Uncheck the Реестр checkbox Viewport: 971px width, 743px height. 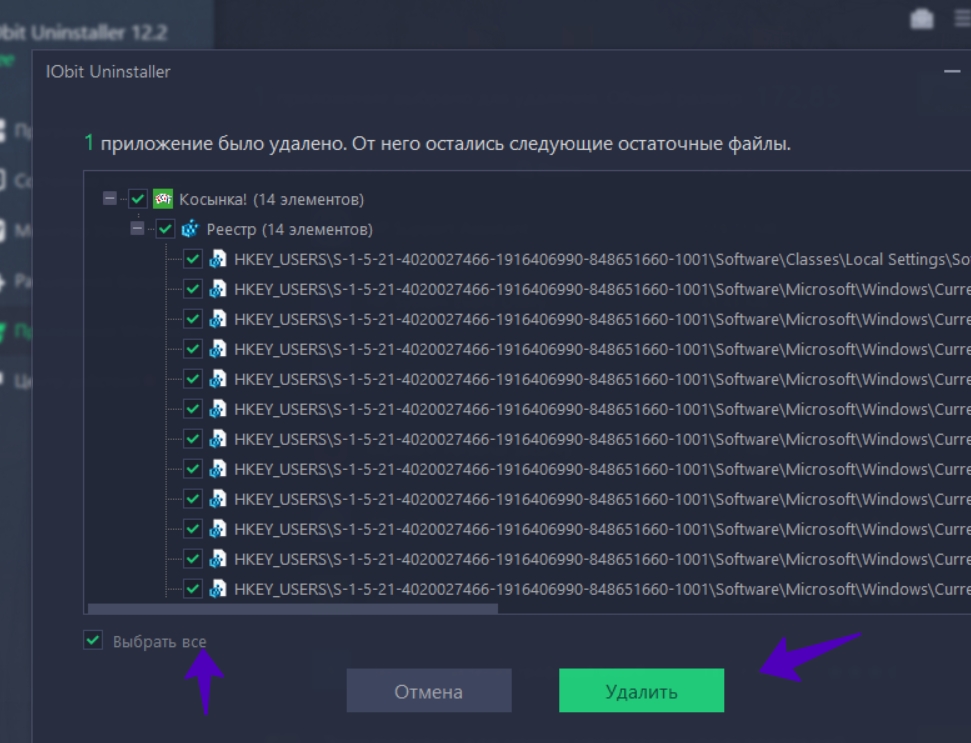pos(165,229)
